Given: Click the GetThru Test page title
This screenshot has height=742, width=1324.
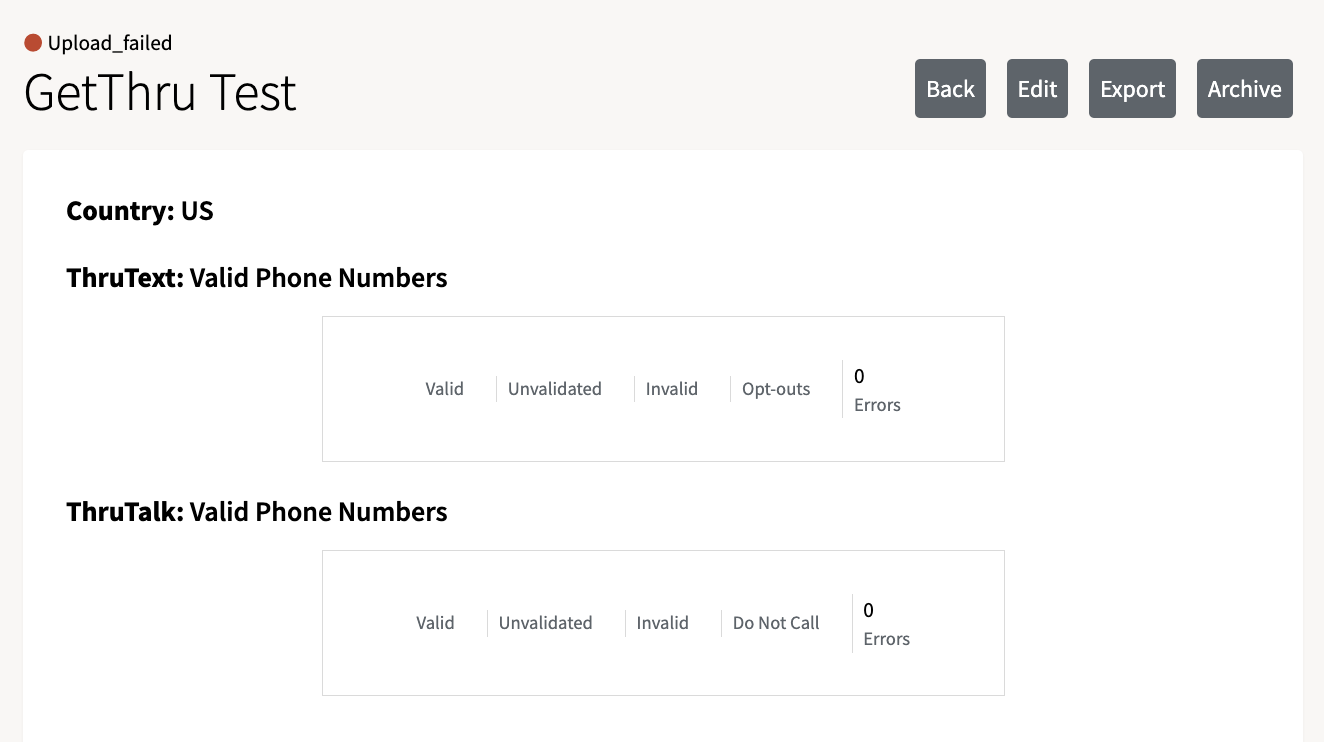Looking at the screenshot, I should tap(160, 92).
